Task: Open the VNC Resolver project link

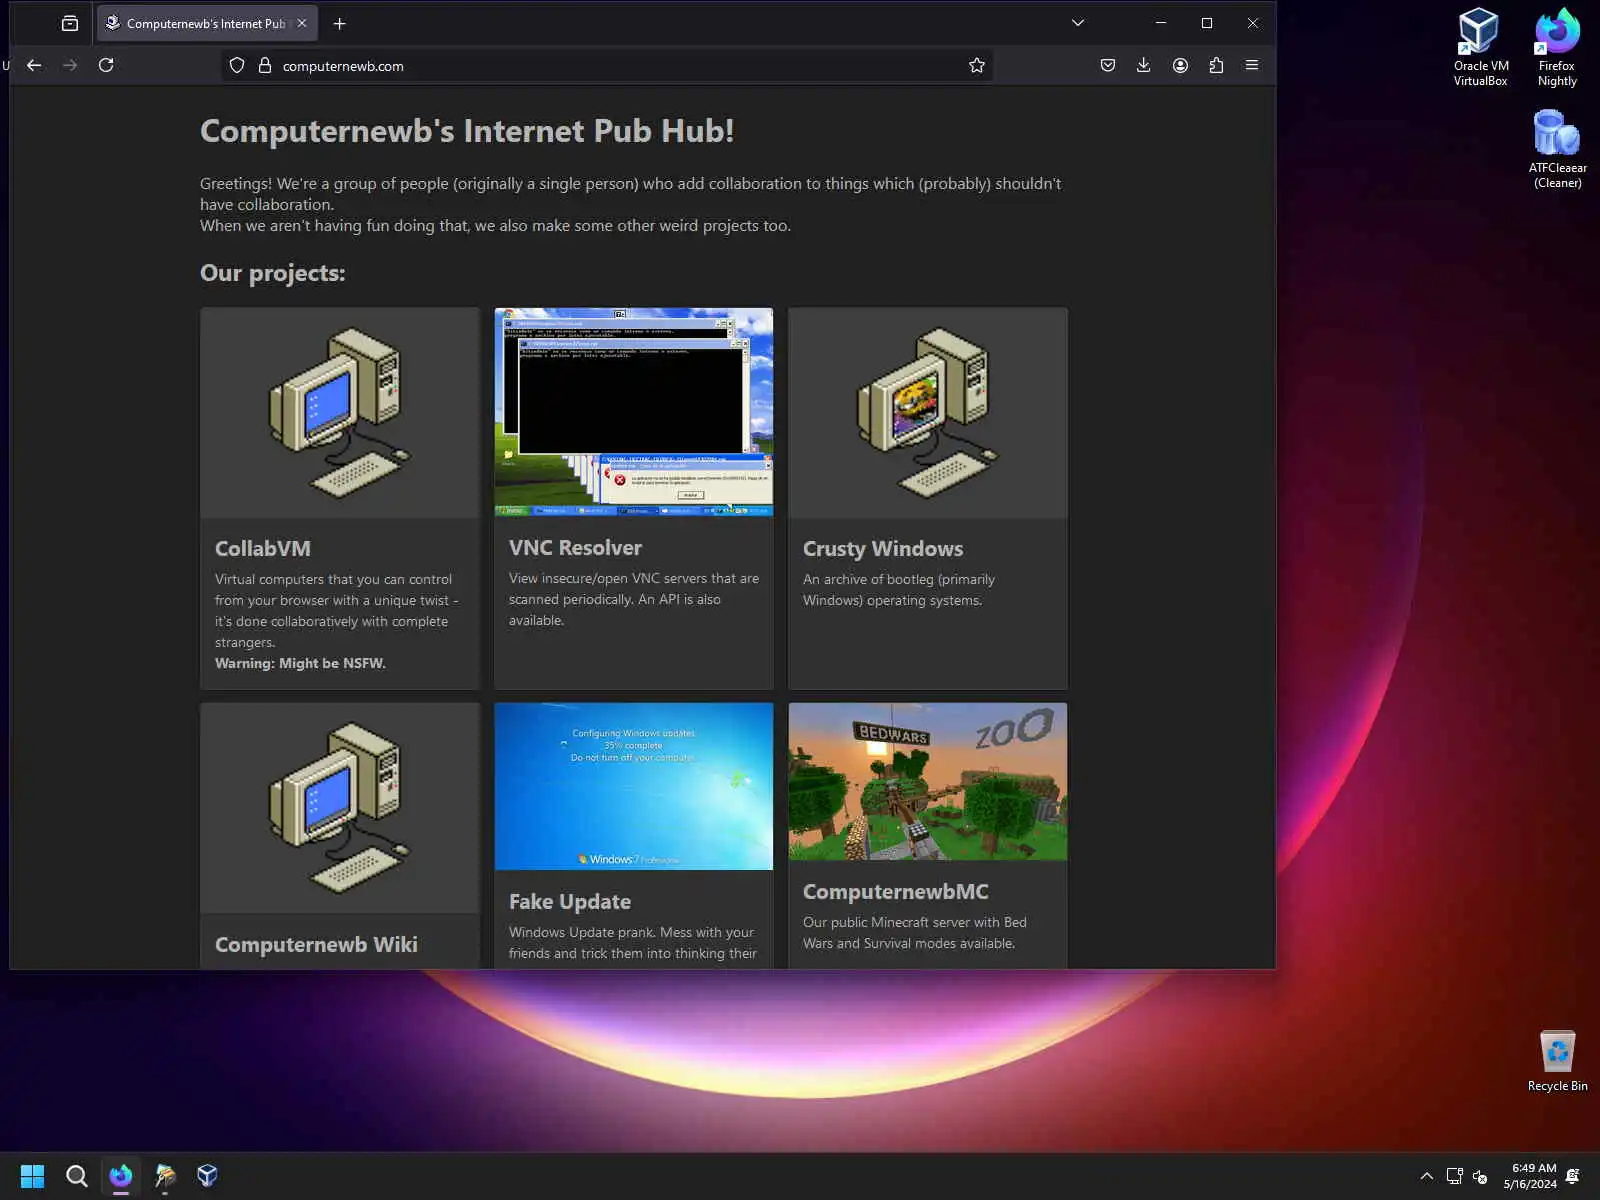Action: point(575,547)
